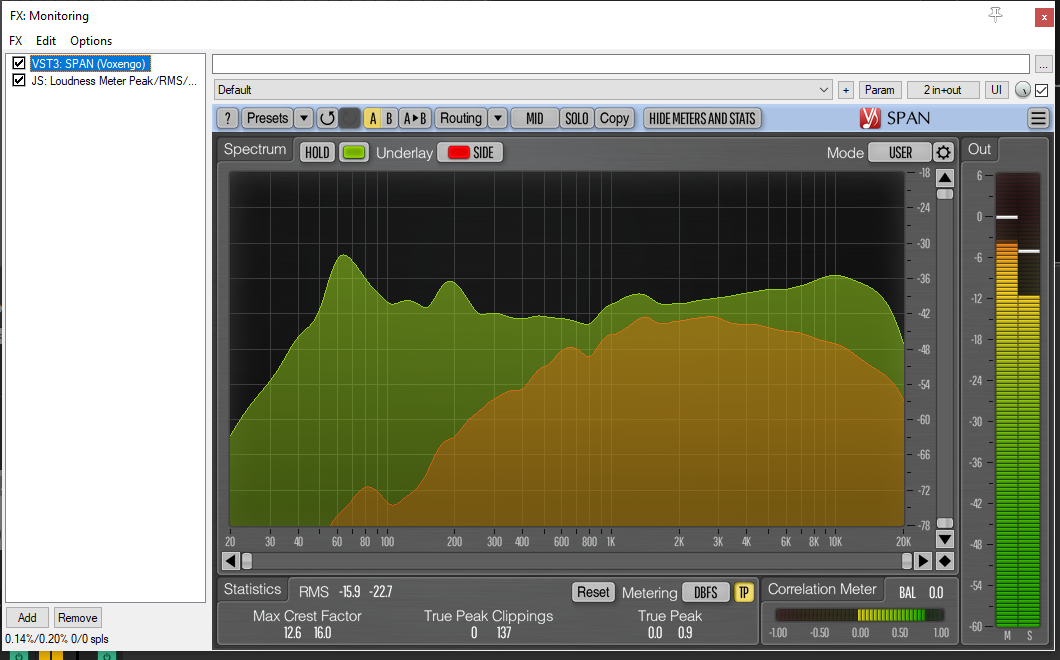Pin the FX Monitoring window
Viewport: 1060px width, 660px height.
[x=995, y=15]
